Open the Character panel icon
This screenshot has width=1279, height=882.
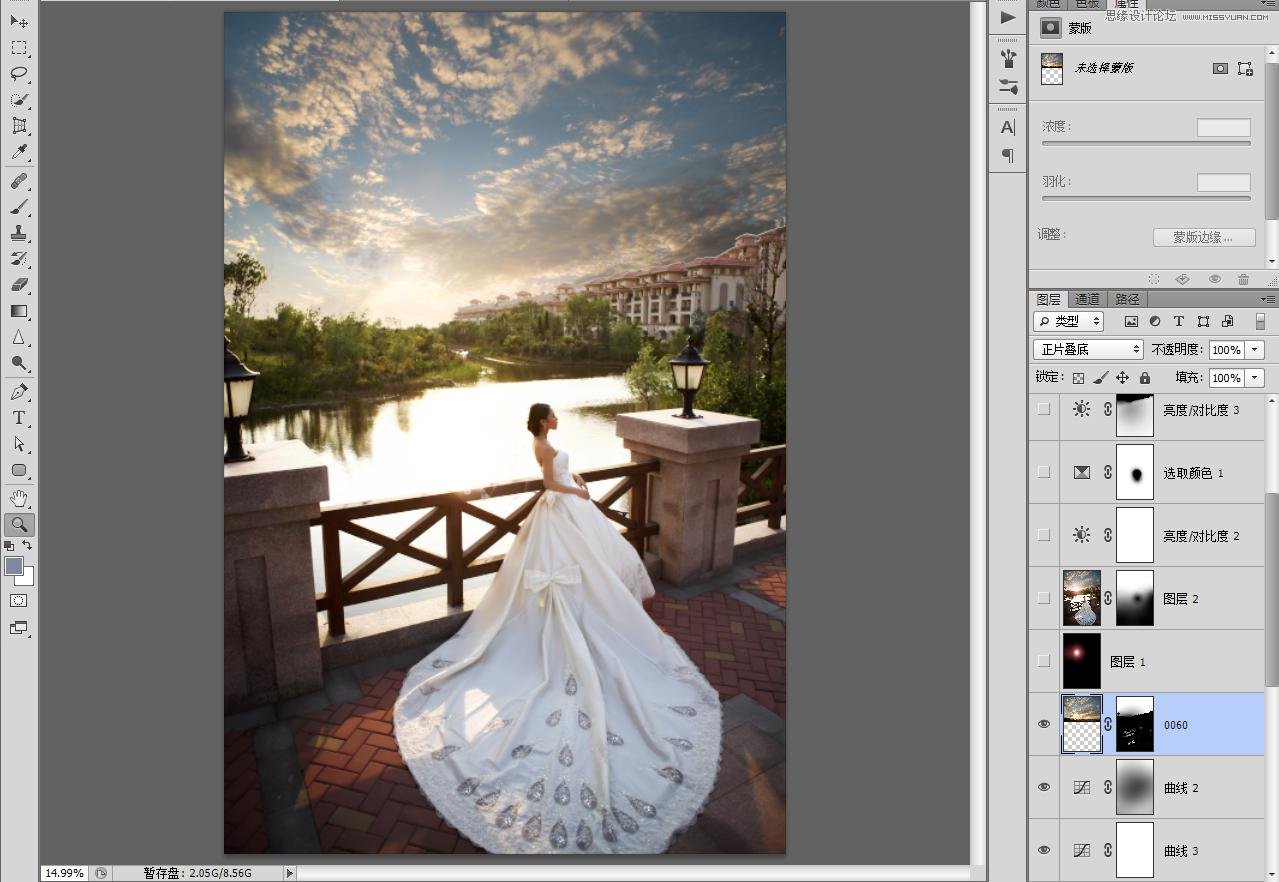pyautogui.click(x=1008, y=127)
